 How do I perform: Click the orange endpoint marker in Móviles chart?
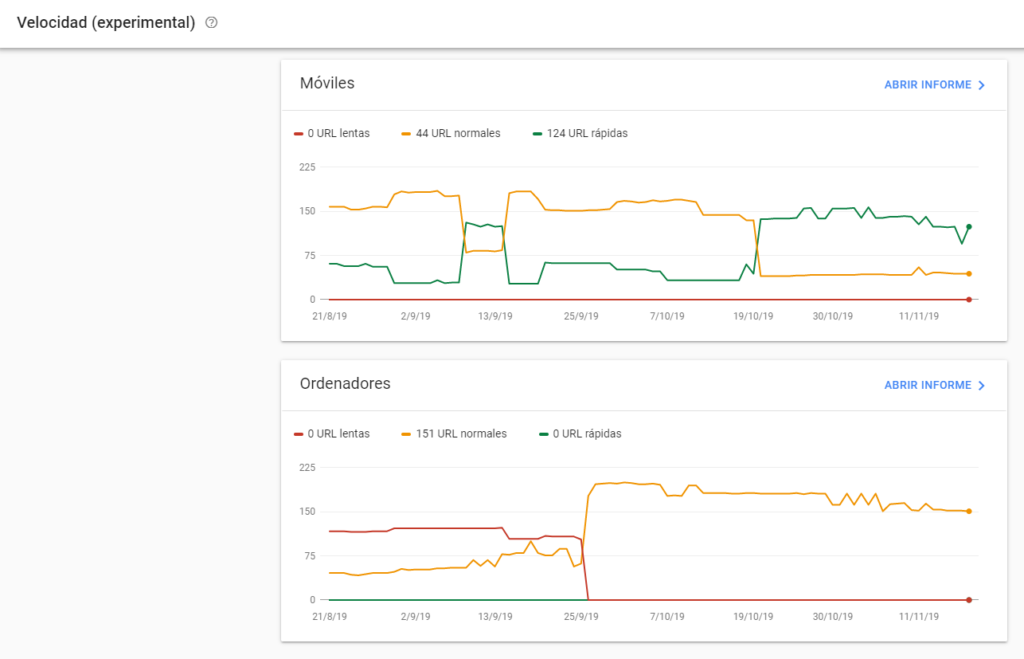coord(969,274)
